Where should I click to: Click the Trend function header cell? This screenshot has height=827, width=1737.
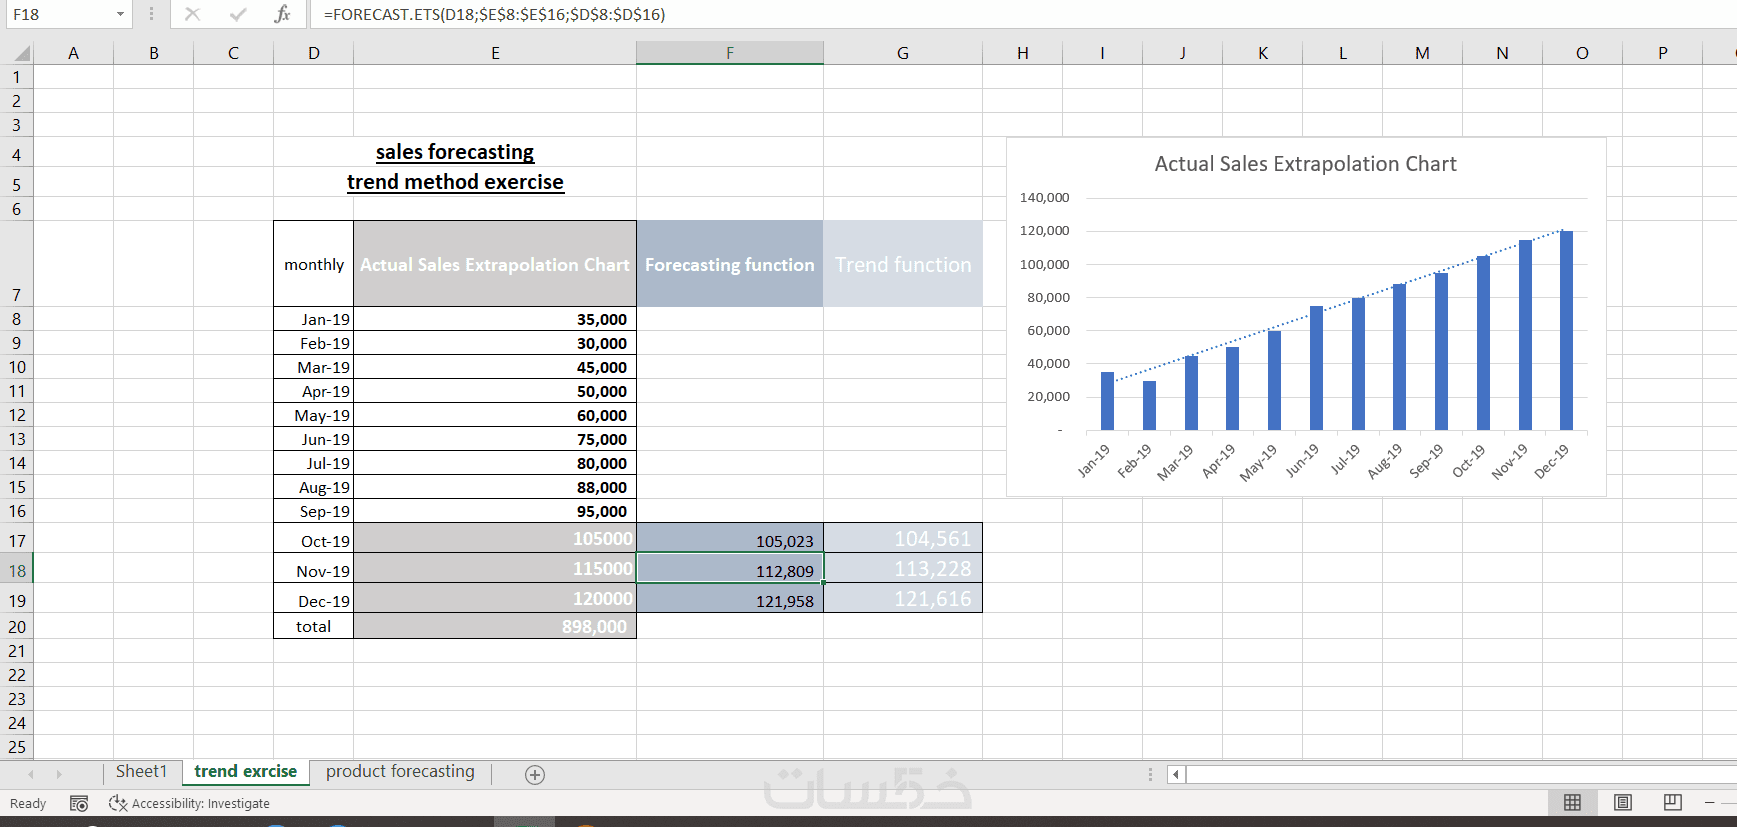pyautogui.click(x=903, y=264)
